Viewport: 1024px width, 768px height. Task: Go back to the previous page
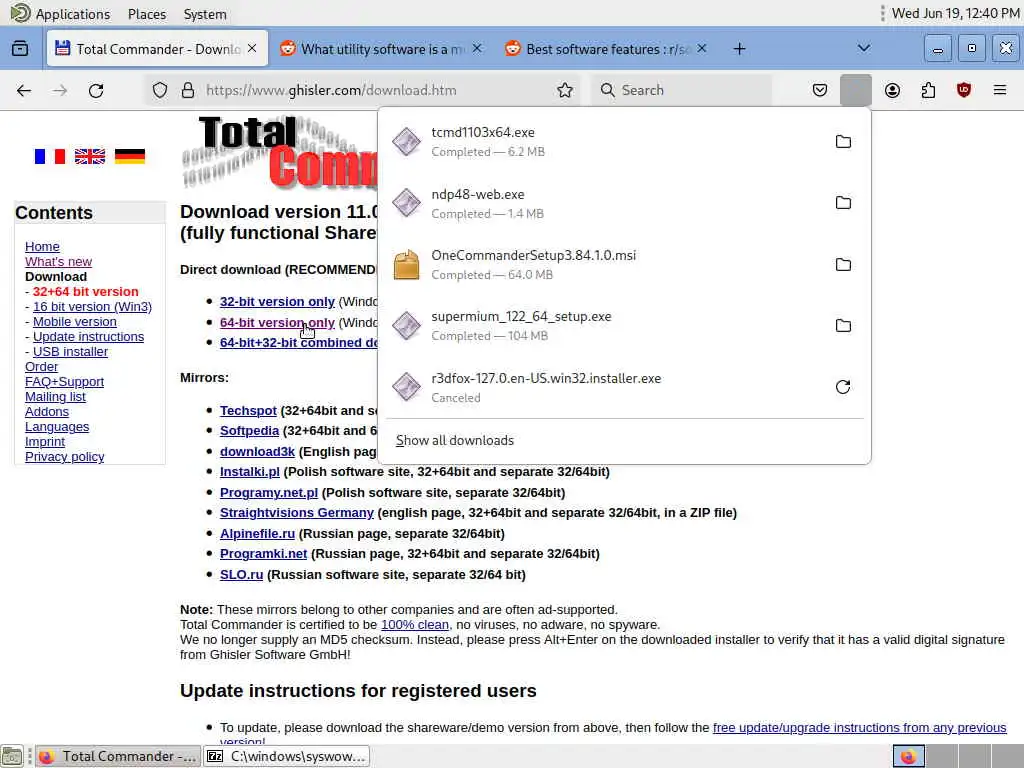[24, 91]
